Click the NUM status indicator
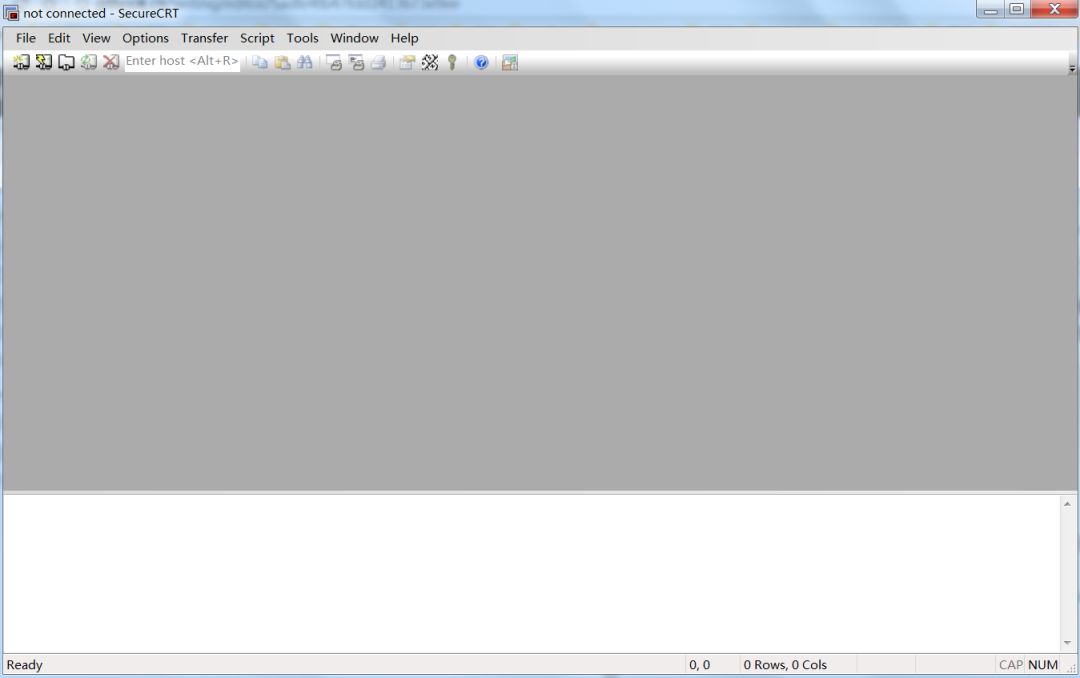 1042,665
